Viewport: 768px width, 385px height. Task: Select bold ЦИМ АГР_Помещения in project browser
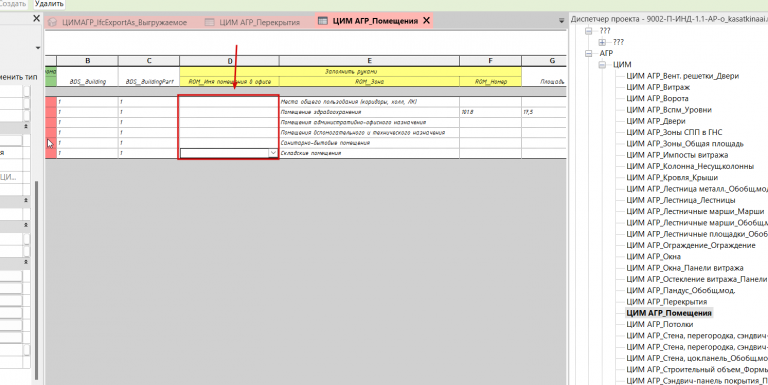coord(669,313)
